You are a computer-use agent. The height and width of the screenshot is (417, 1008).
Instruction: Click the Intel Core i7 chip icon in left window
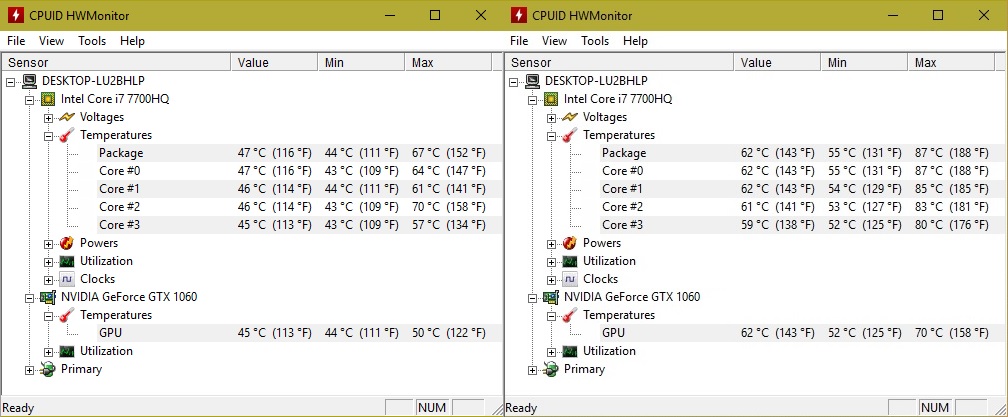[x=48, y=99]
